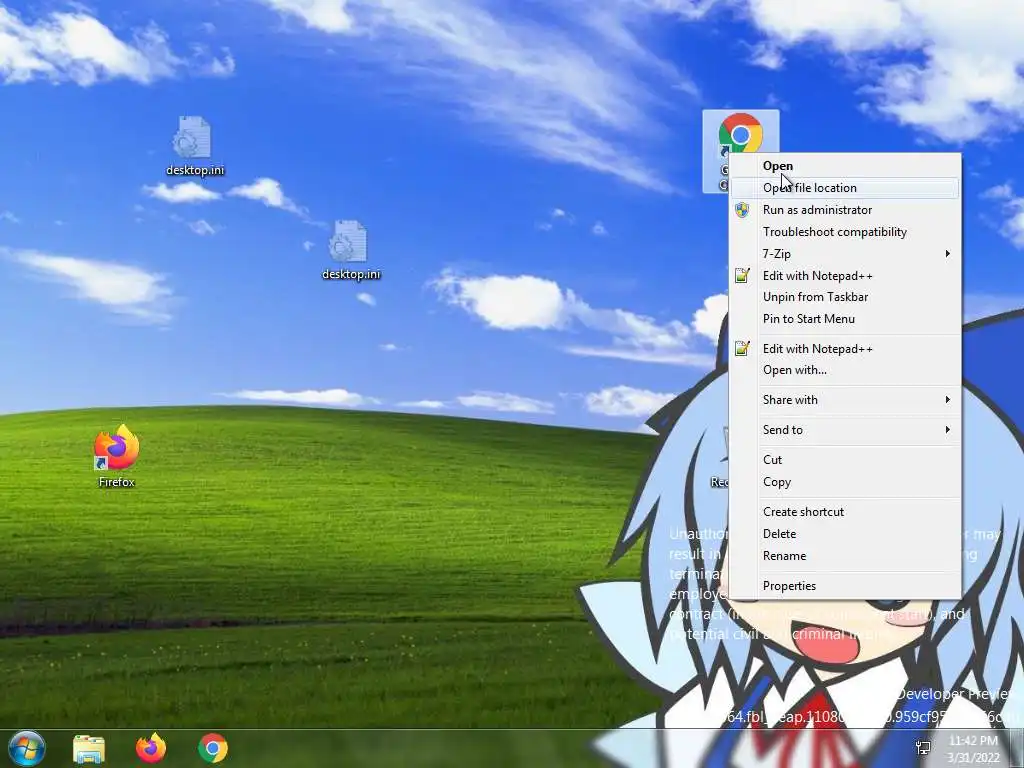The width and height of the screenshot is (1024, 768).
Task: Click the shield icon beside Run as administrator
Action: (742, 210)
